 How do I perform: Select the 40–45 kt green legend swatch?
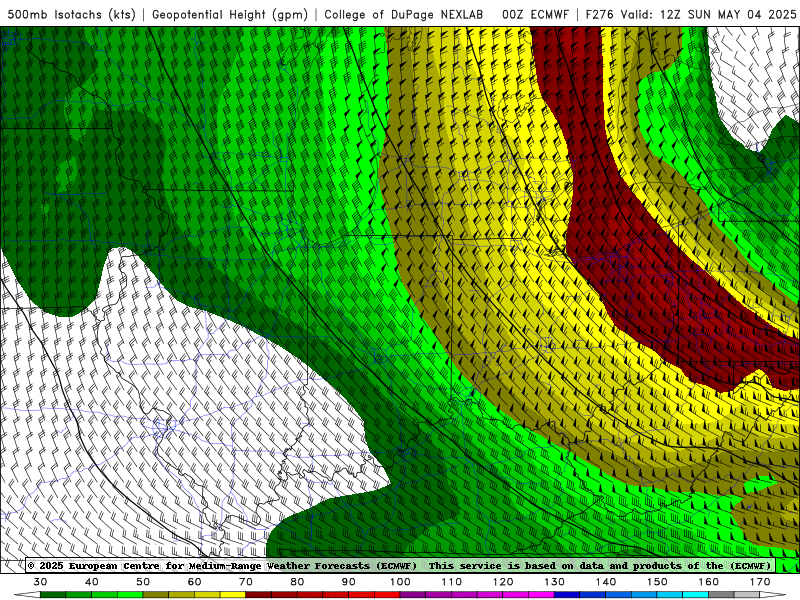[105, 595]
